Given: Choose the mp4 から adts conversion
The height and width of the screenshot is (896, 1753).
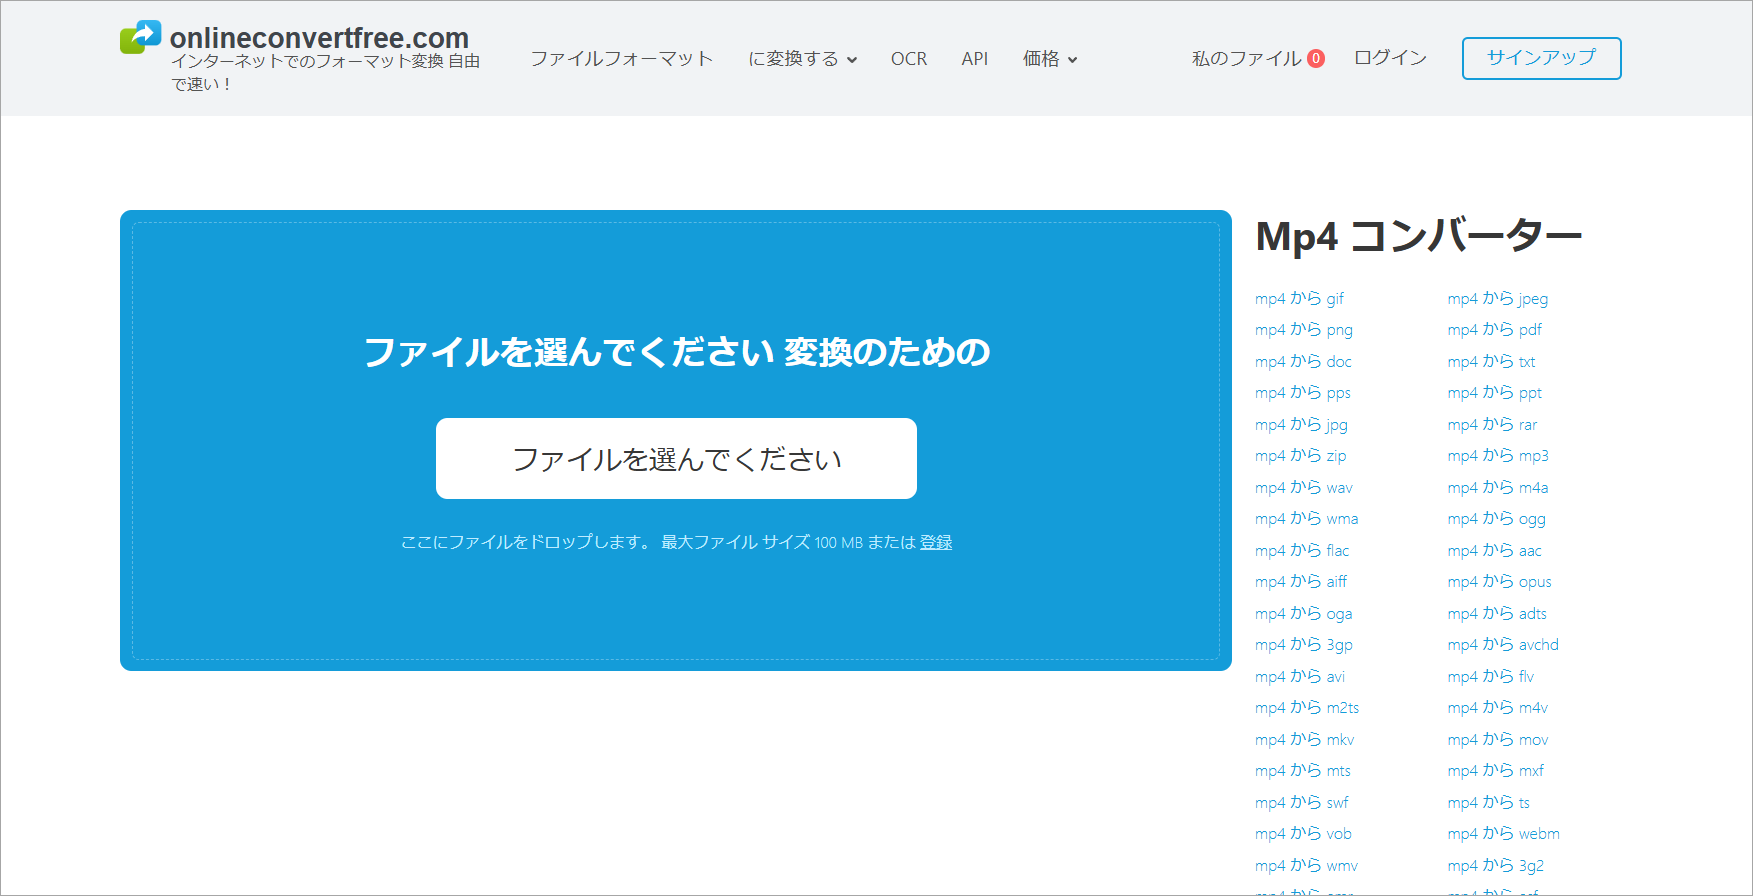Looking at the screenshot, I should (x=1497, y=613).
